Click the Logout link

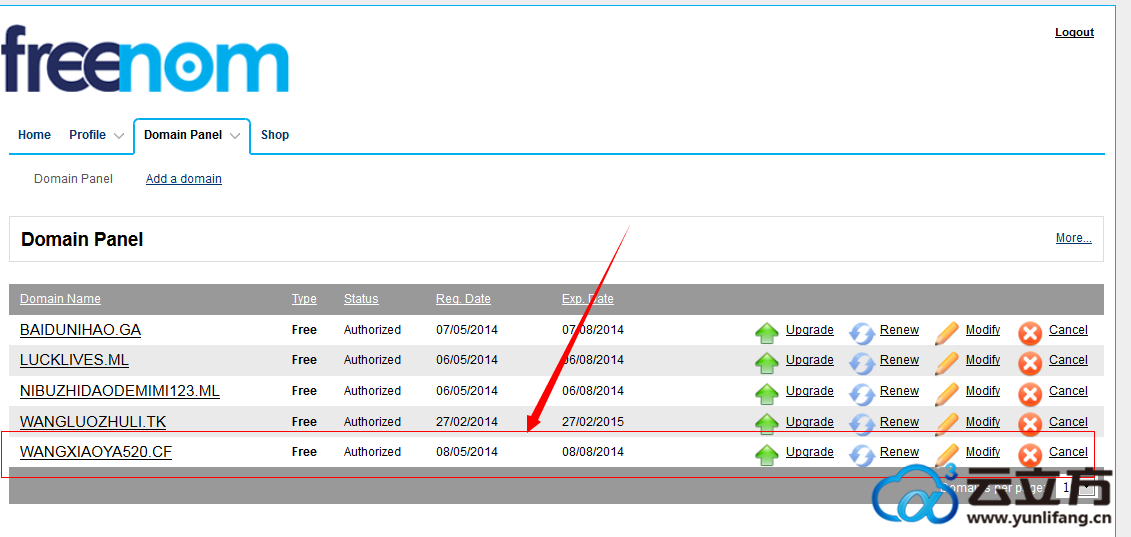(x=1074, y=32)
